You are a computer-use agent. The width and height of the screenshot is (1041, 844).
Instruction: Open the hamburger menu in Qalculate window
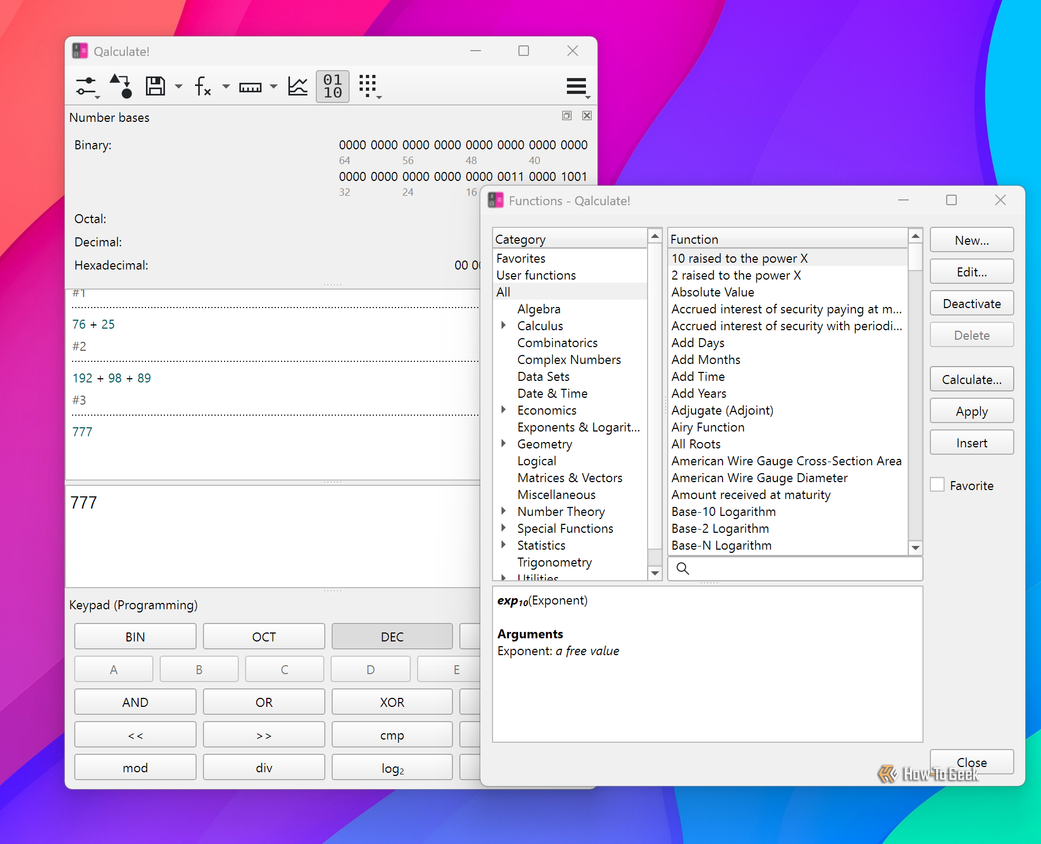(x=576, y=86)
